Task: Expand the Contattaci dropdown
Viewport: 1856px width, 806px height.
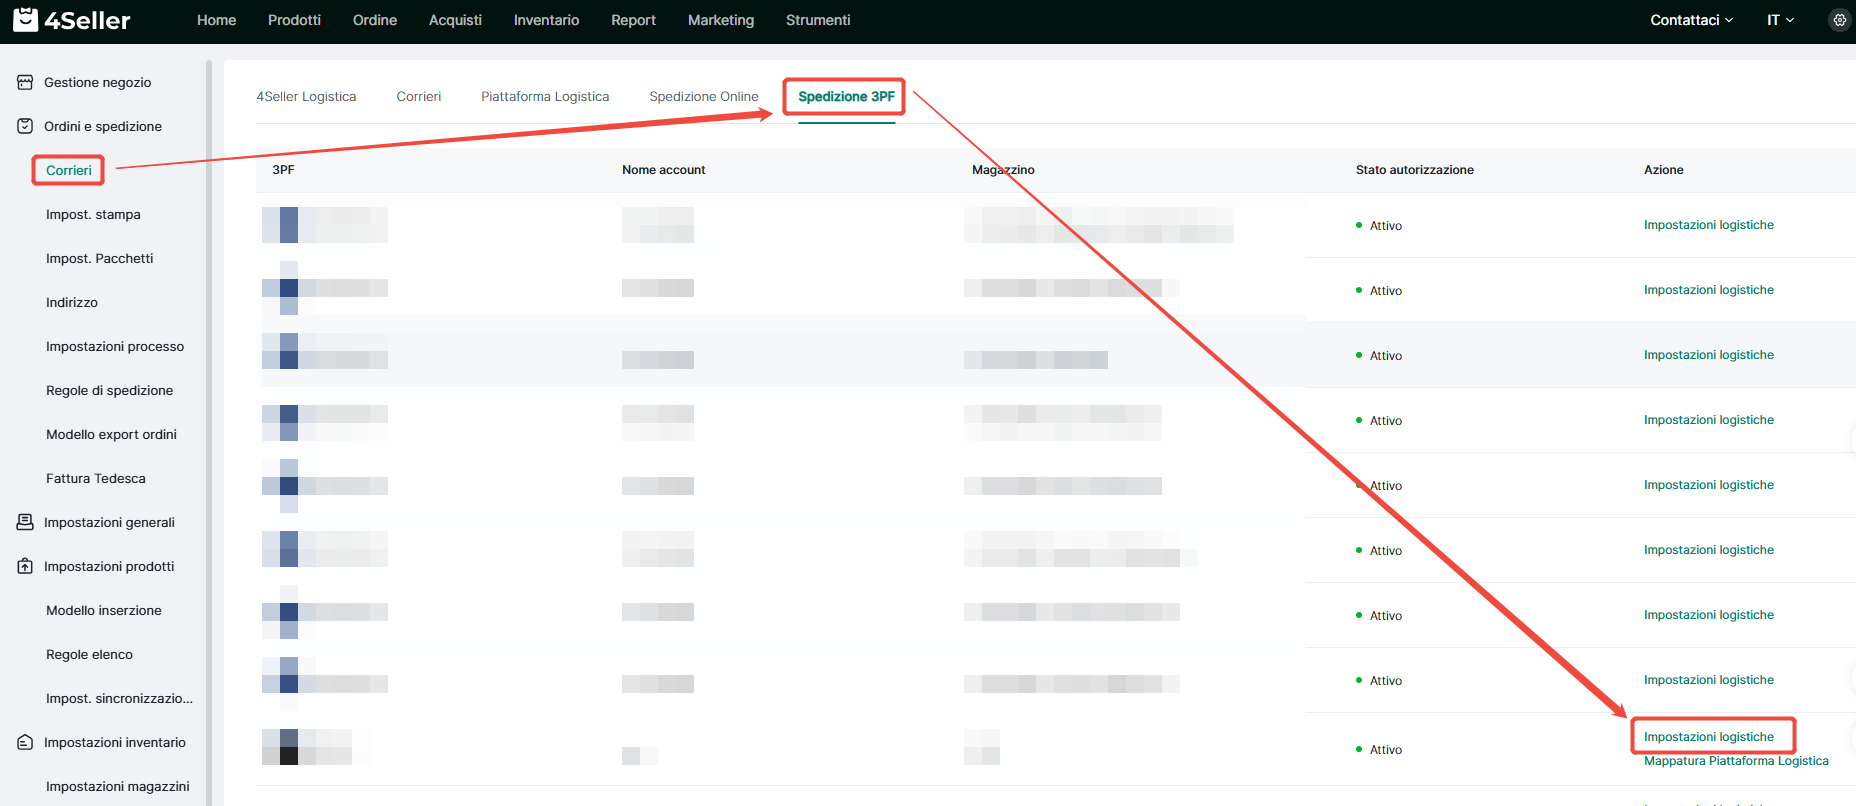Action: tap(1691, 20)
